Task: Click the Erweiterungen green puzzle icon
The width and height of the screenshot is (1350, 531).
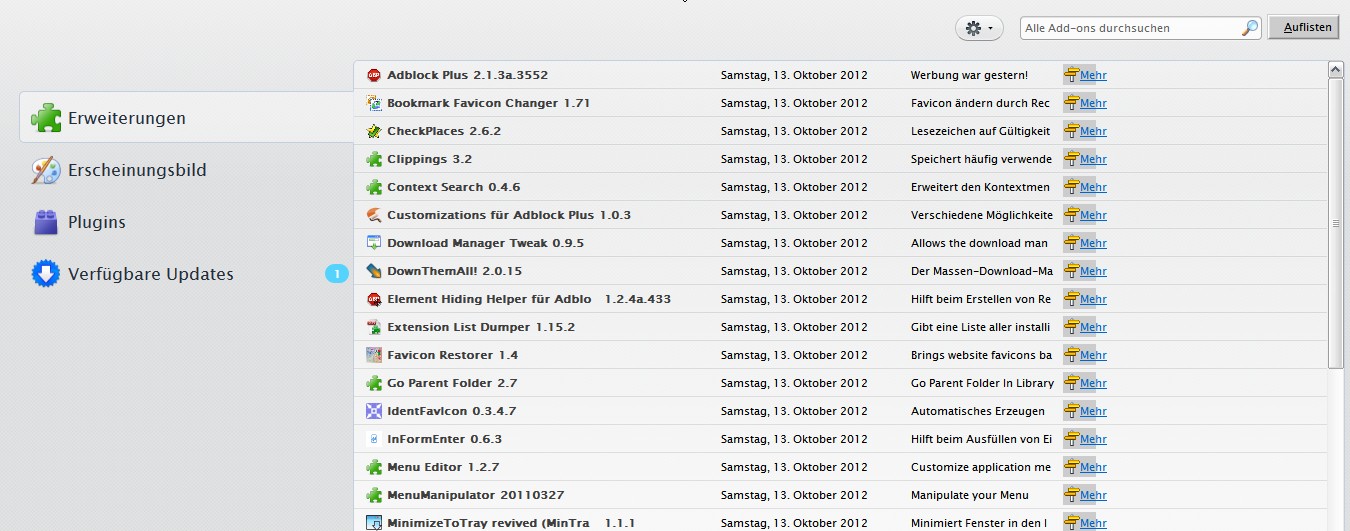Action: [x=46, y=118]
